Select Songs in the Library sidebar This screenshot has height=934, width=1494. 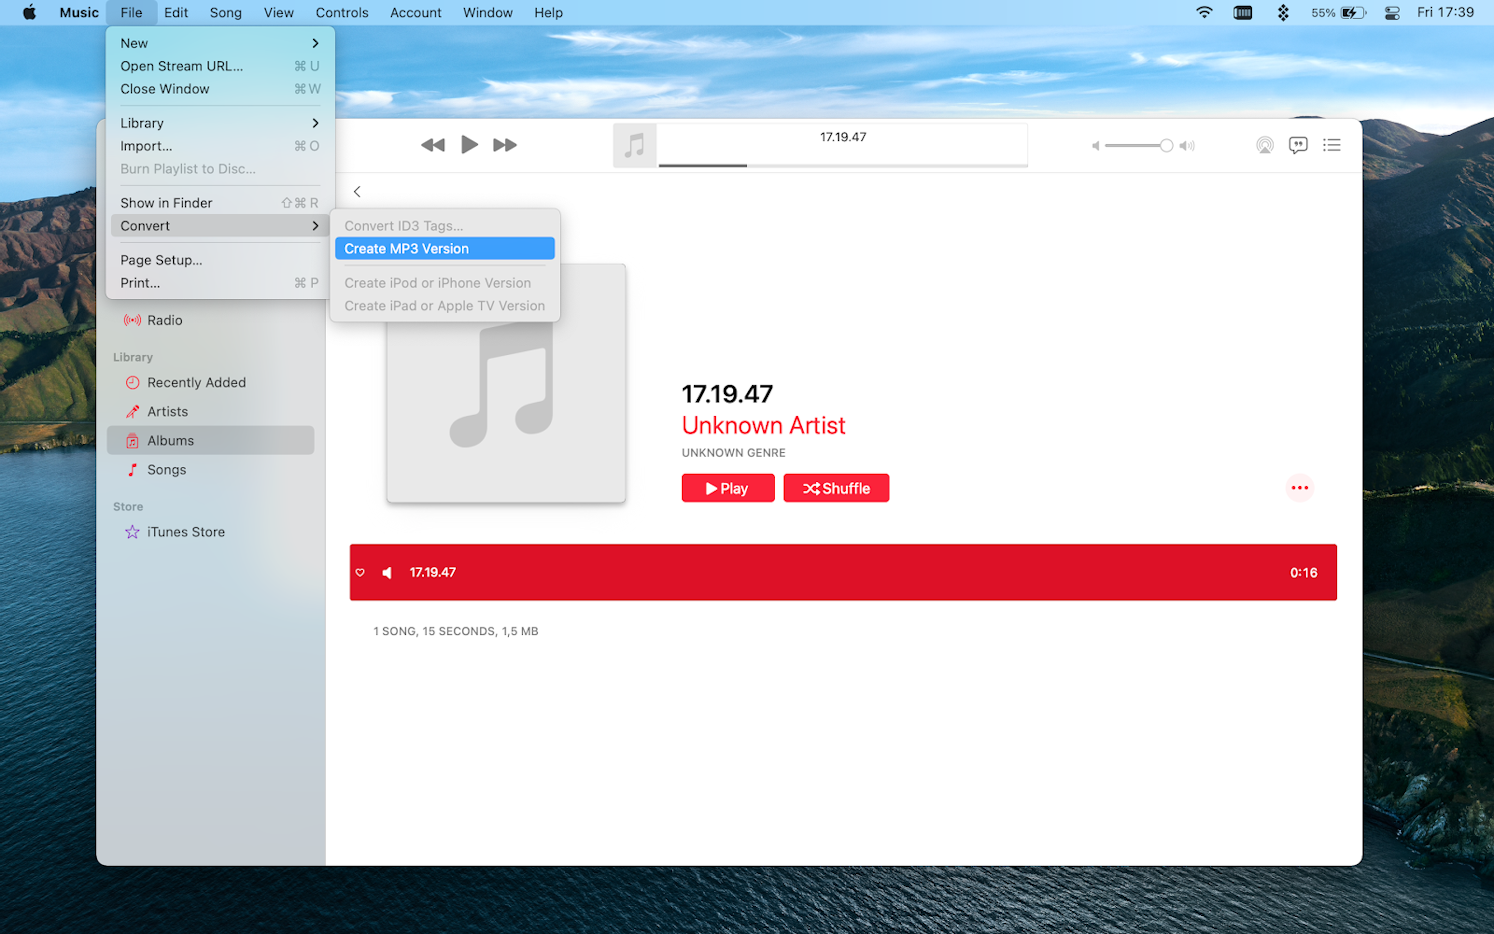pyautogui.click(x=167, y=469)
